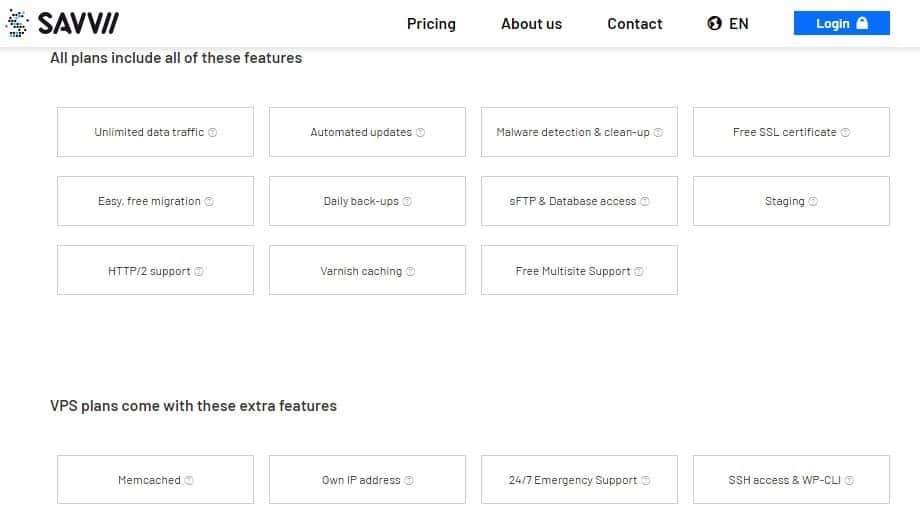Click help icon next to Memcached

pyautogui.click(x=189, y=480)
